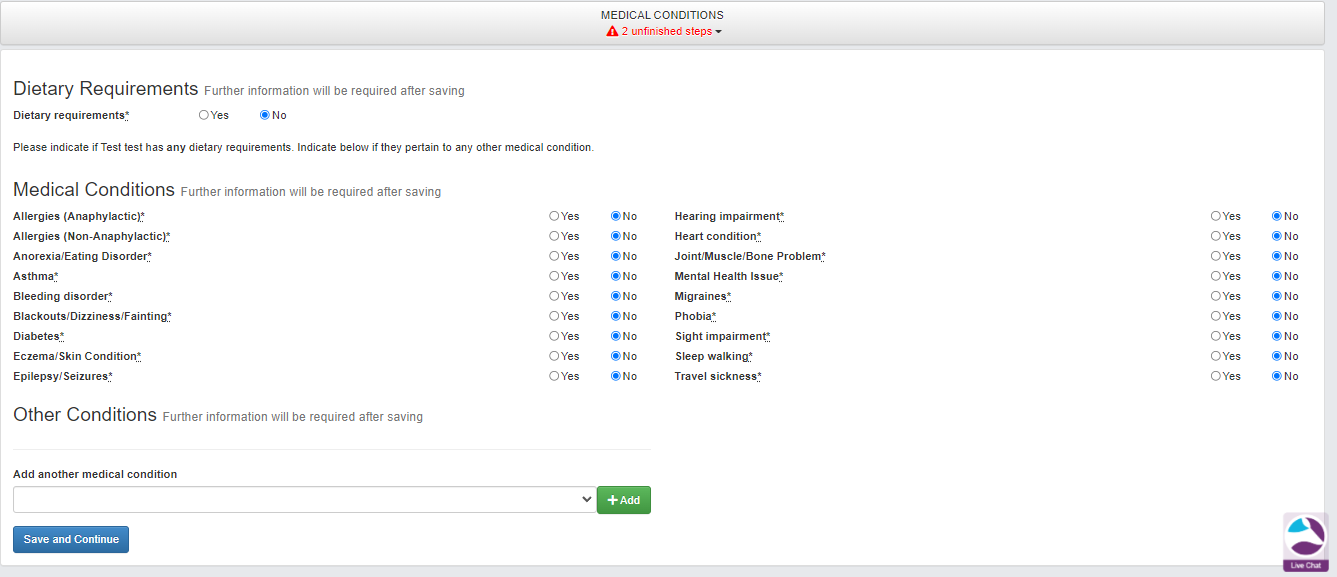
Task: Select Yes for Migraines
Action: pos(1215,296)
